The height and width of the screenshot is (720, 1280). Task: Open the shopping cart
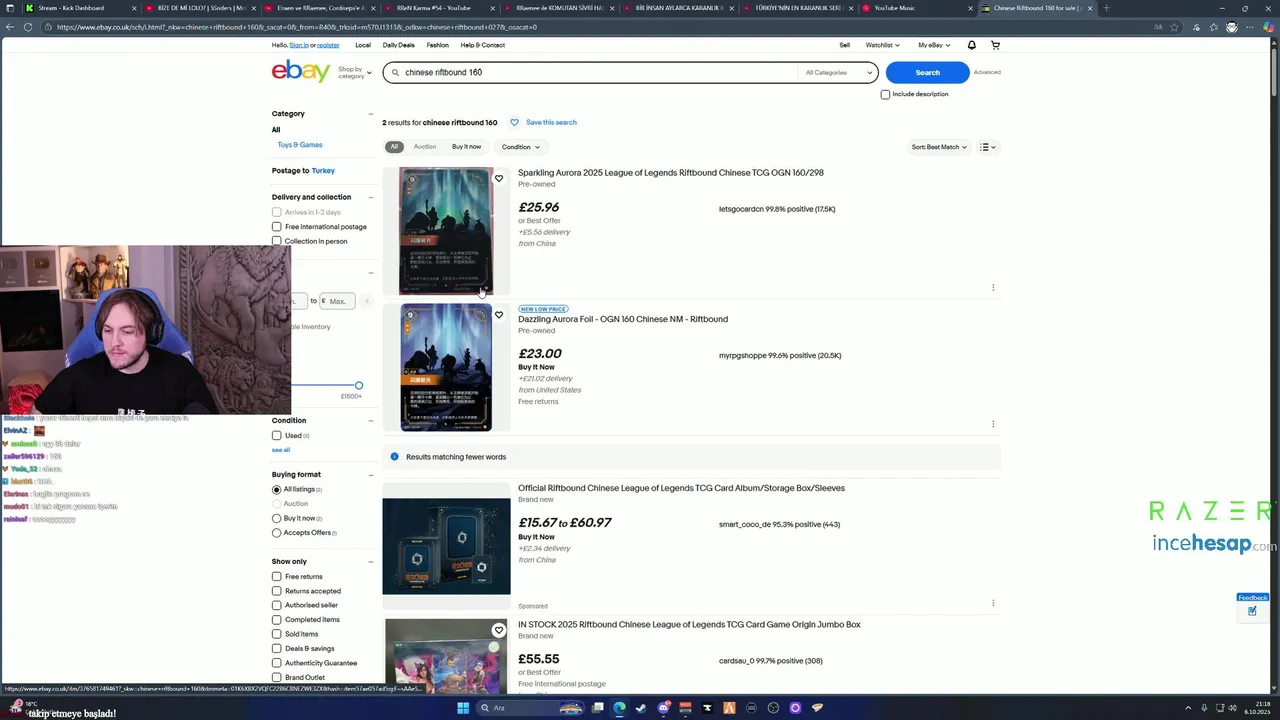pyautogui.click(x=995, y=45)
